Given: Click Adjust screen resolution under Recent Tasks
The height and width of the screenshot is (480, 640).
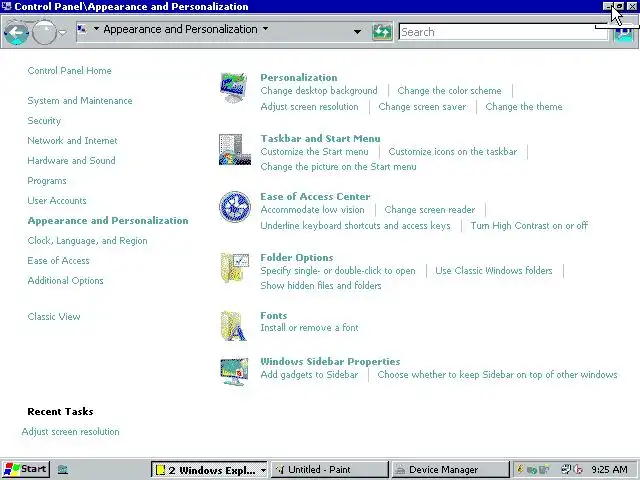Looking at the screenshot, I should (x=71, y=431).
